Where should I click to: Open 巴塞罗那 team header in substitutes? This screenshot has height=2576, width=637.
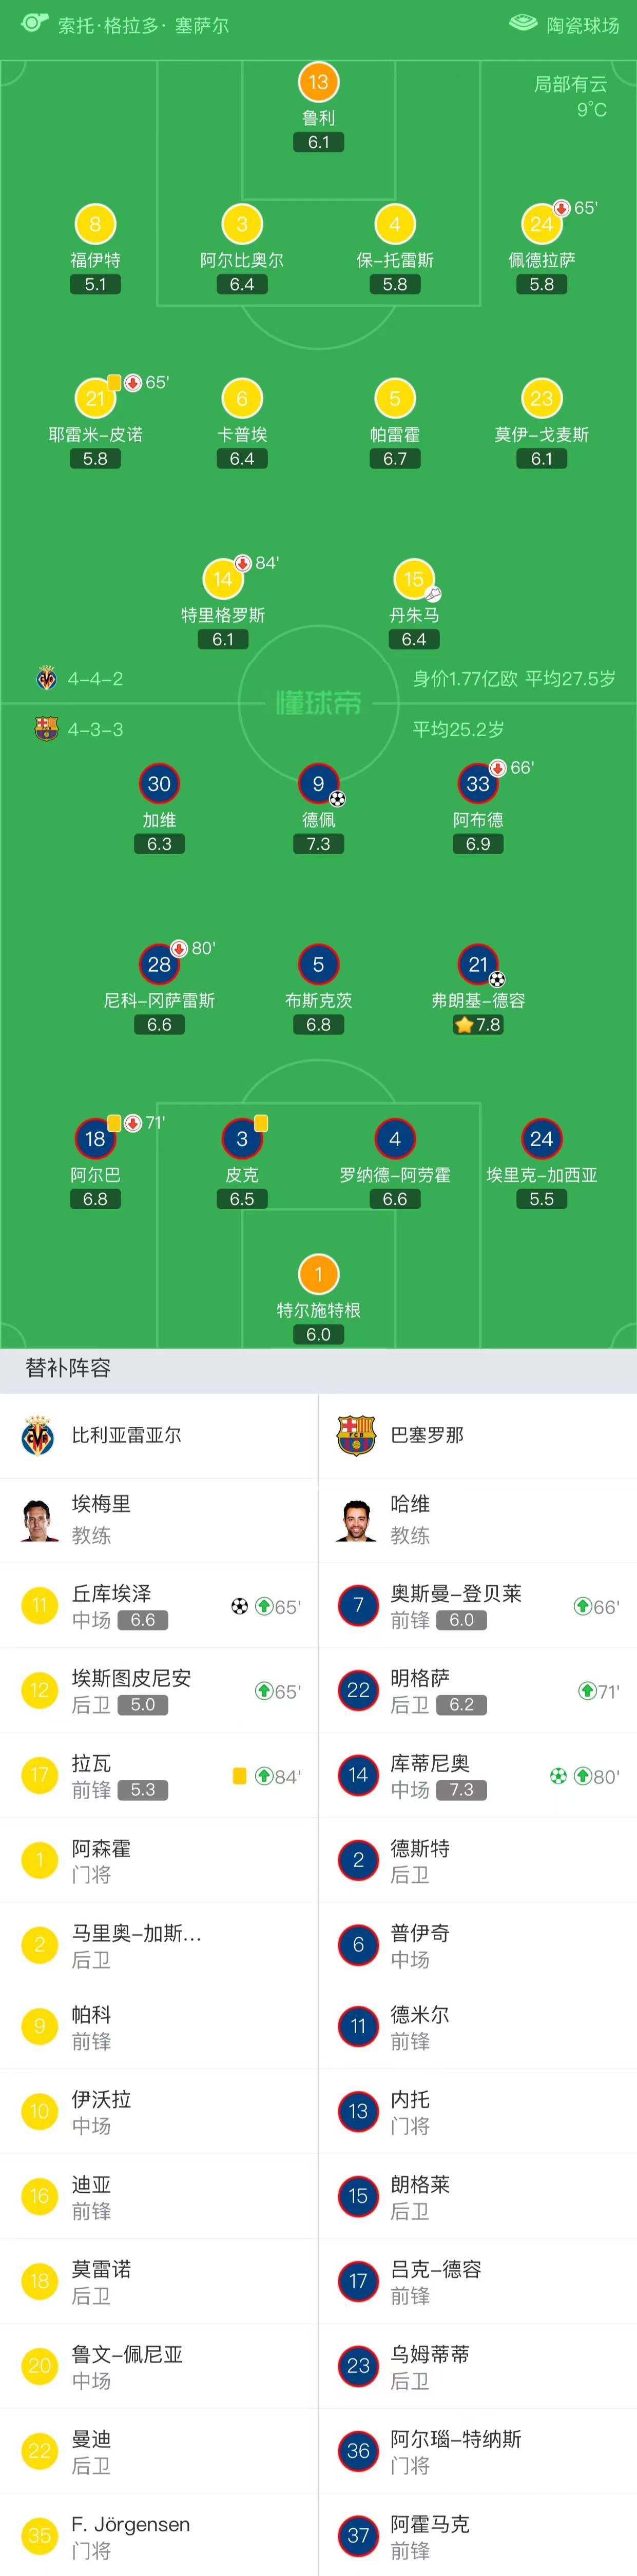point(478,1435)
